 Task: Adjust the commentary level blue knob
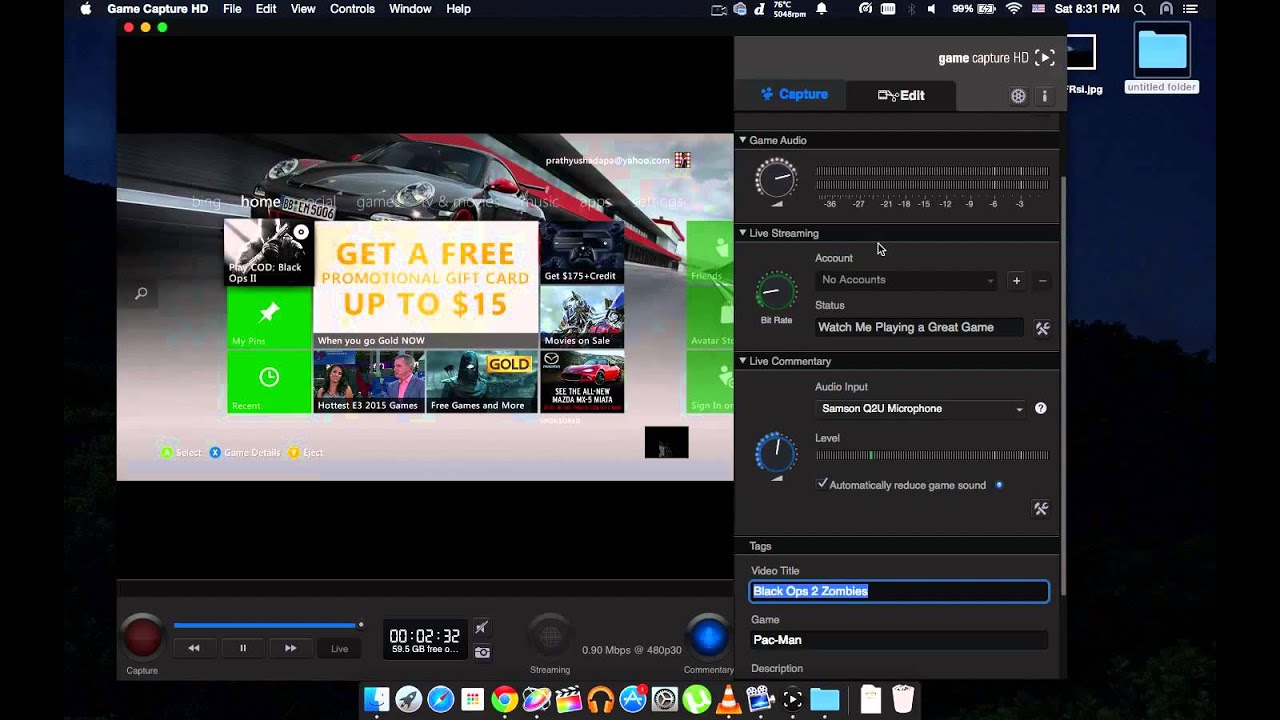click(x=776, y=453)
